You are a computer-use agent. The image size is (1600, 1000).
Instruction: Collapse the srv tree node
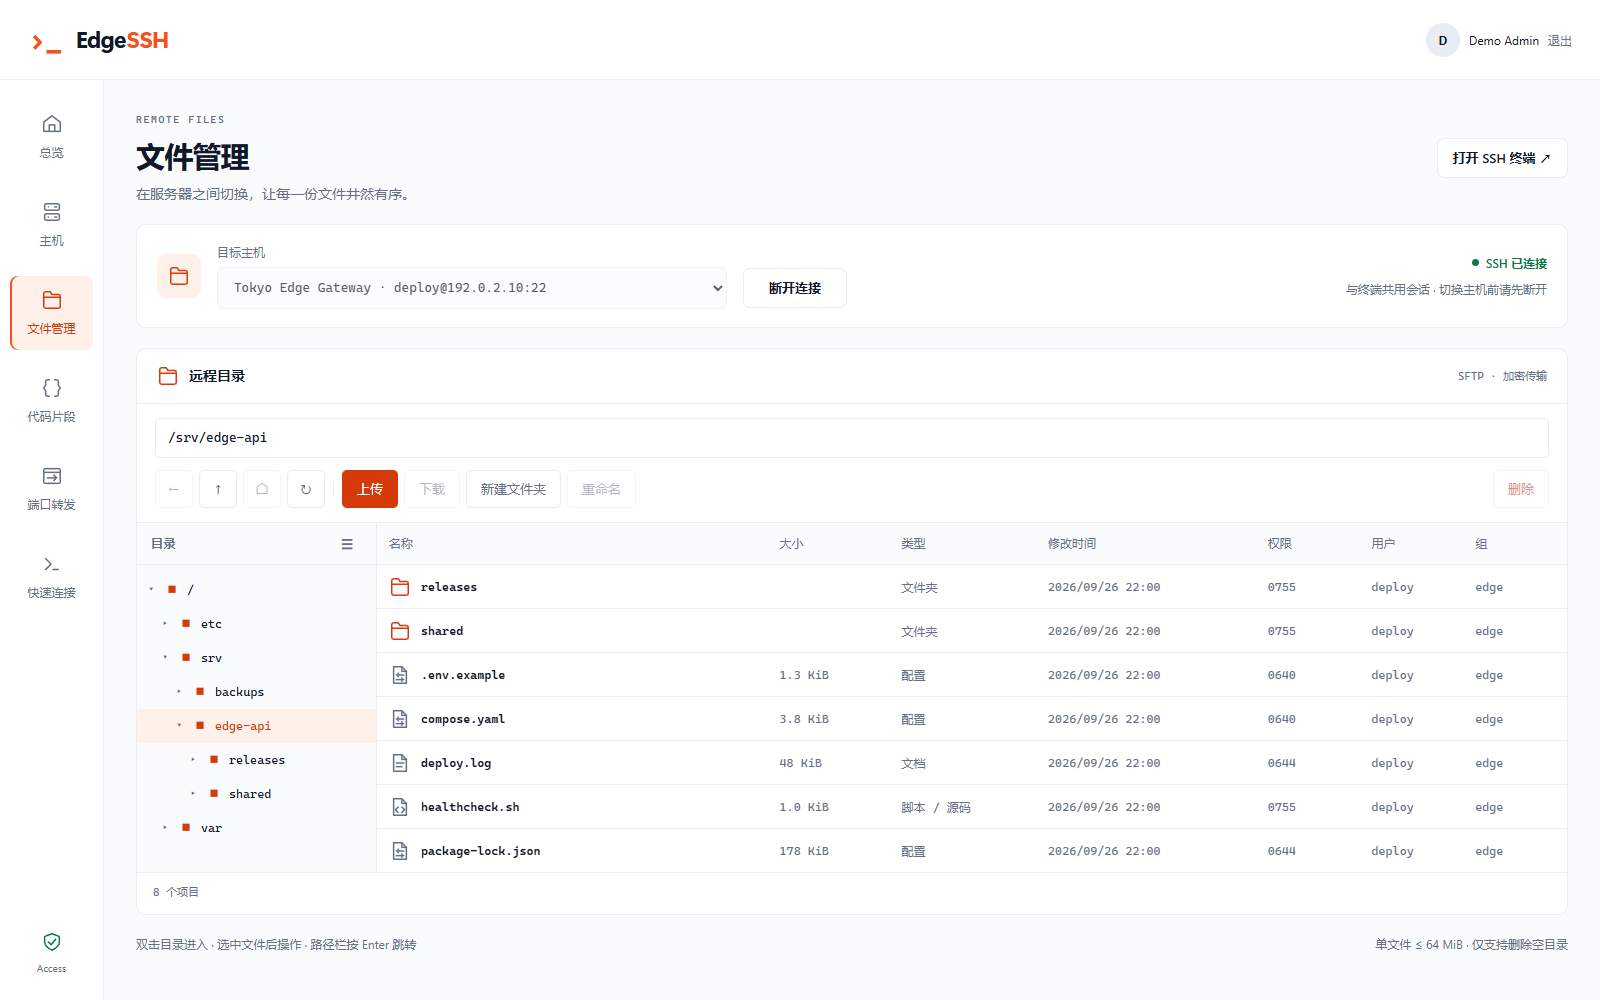pyautogui.click(x=166, y=657)
